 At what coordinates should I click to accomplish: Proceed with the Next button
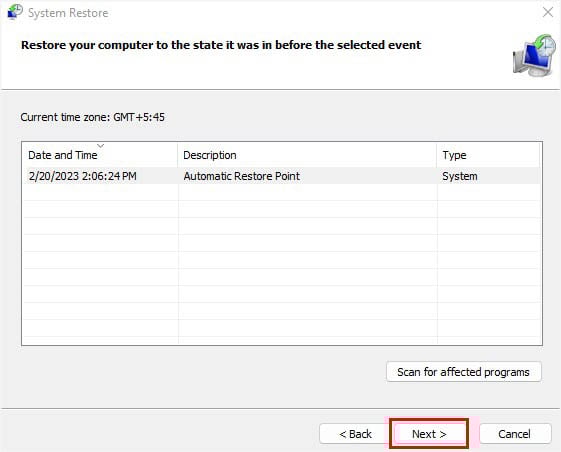(x=429, y=434)
